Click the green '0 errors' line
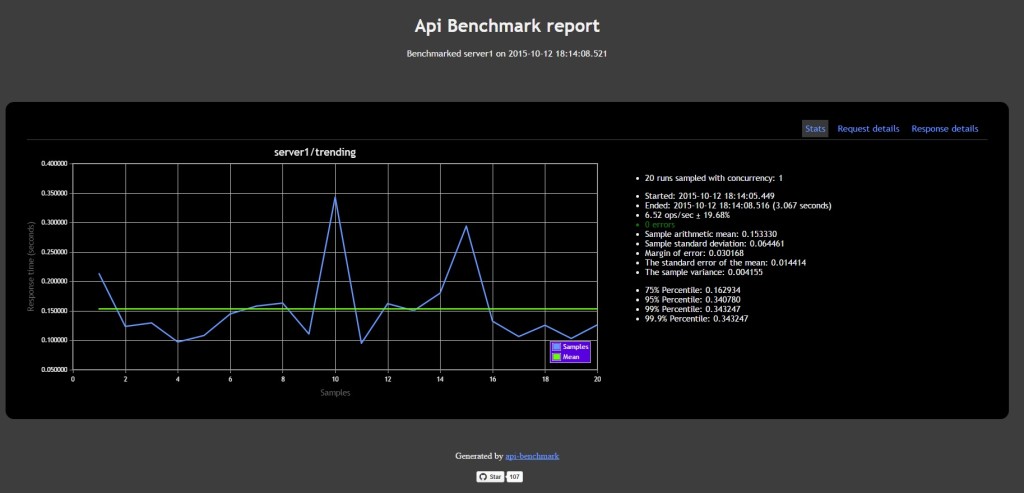1024x493 pixels. [x=660, y=224]
